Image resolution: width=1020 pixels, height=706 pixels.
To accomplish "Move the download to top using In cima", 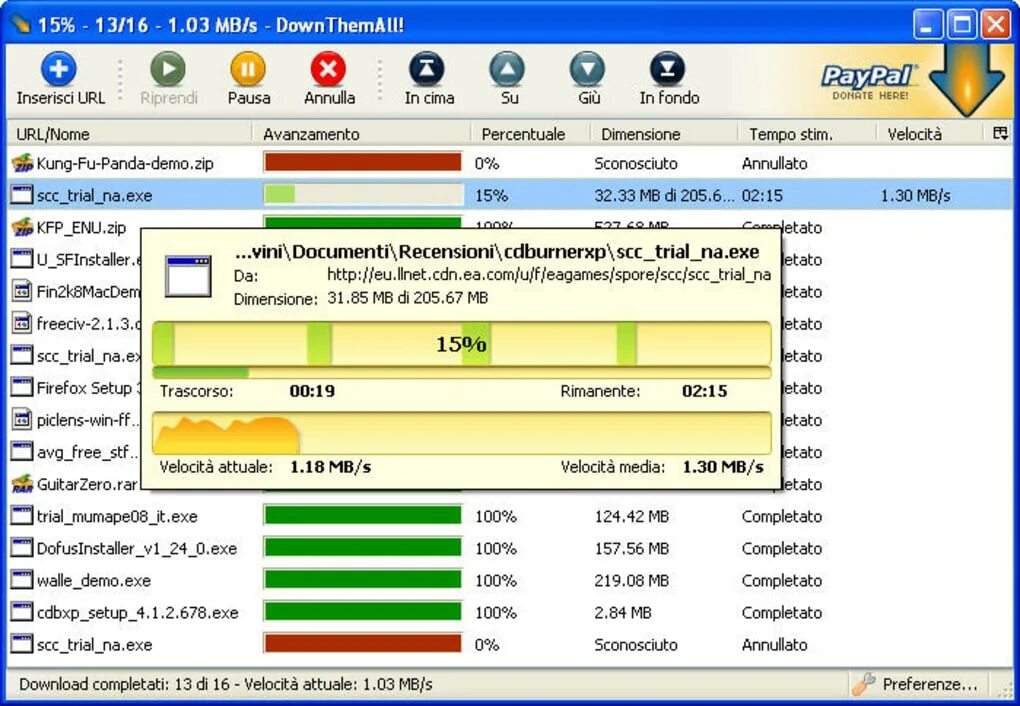I will (x=427, y=70).
